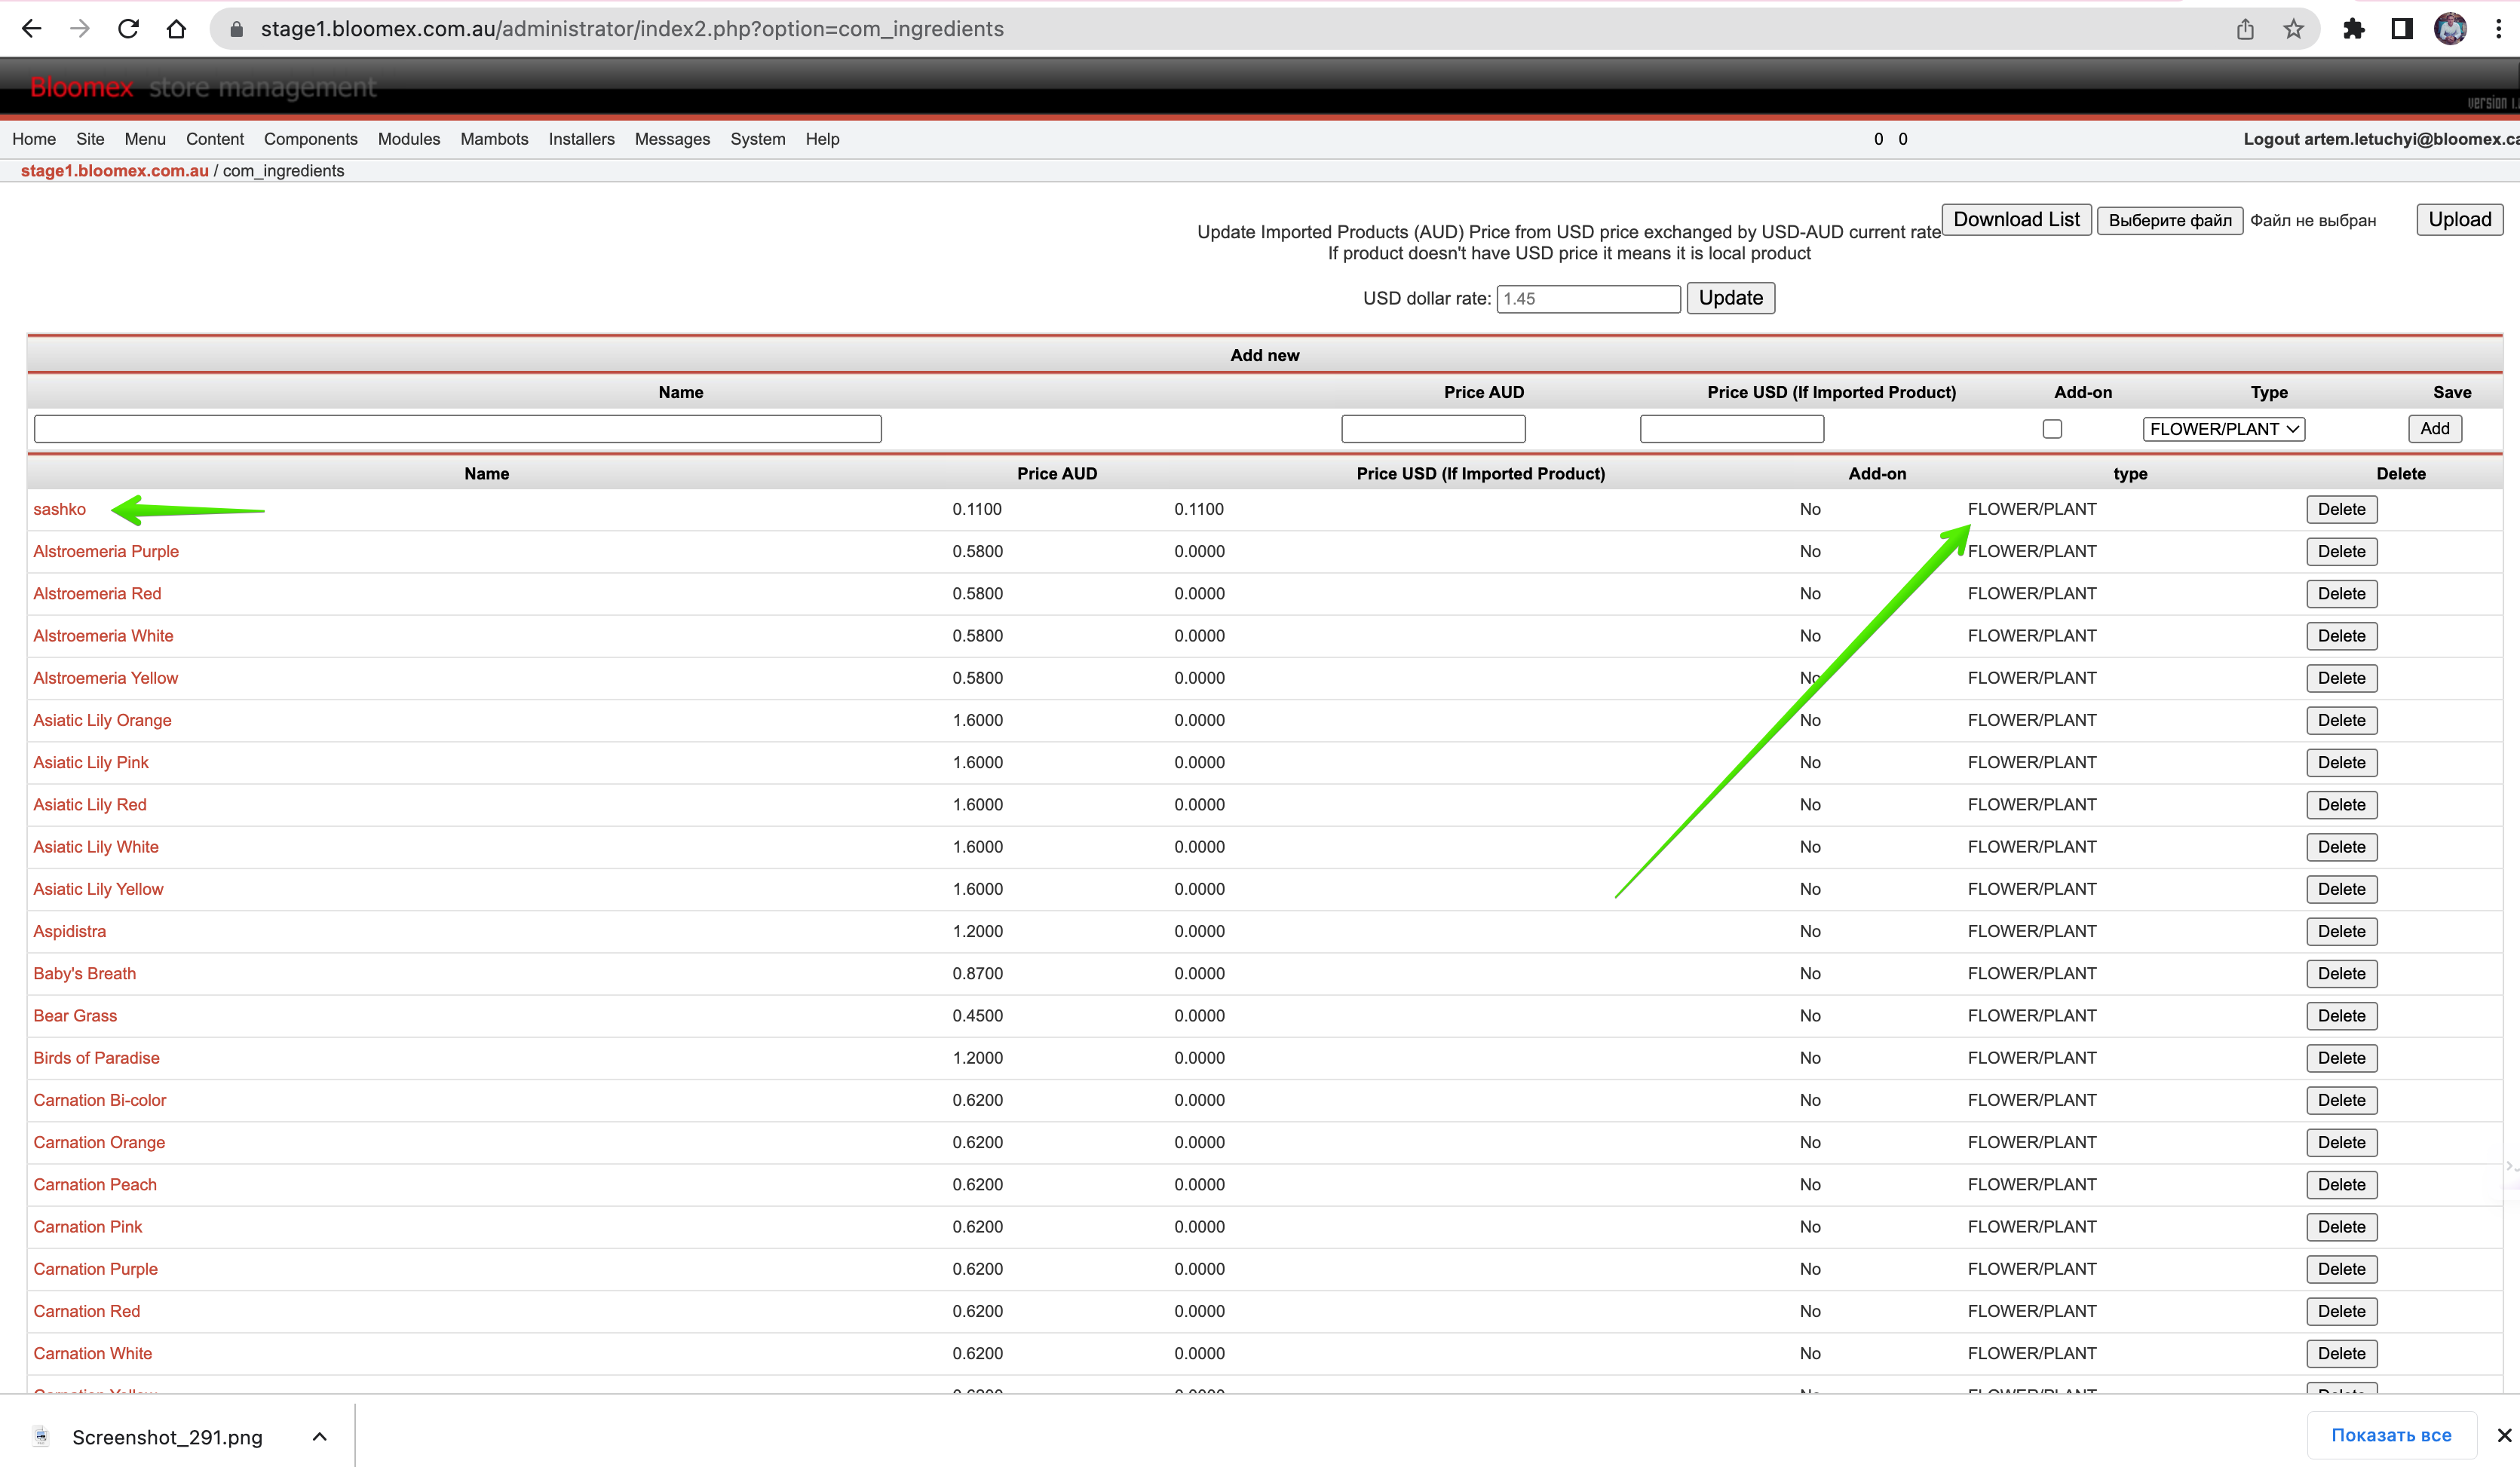Click Logout artem.letuchyi link
Viewport: 2520px width, 1467px height.
coord(2381,139)
